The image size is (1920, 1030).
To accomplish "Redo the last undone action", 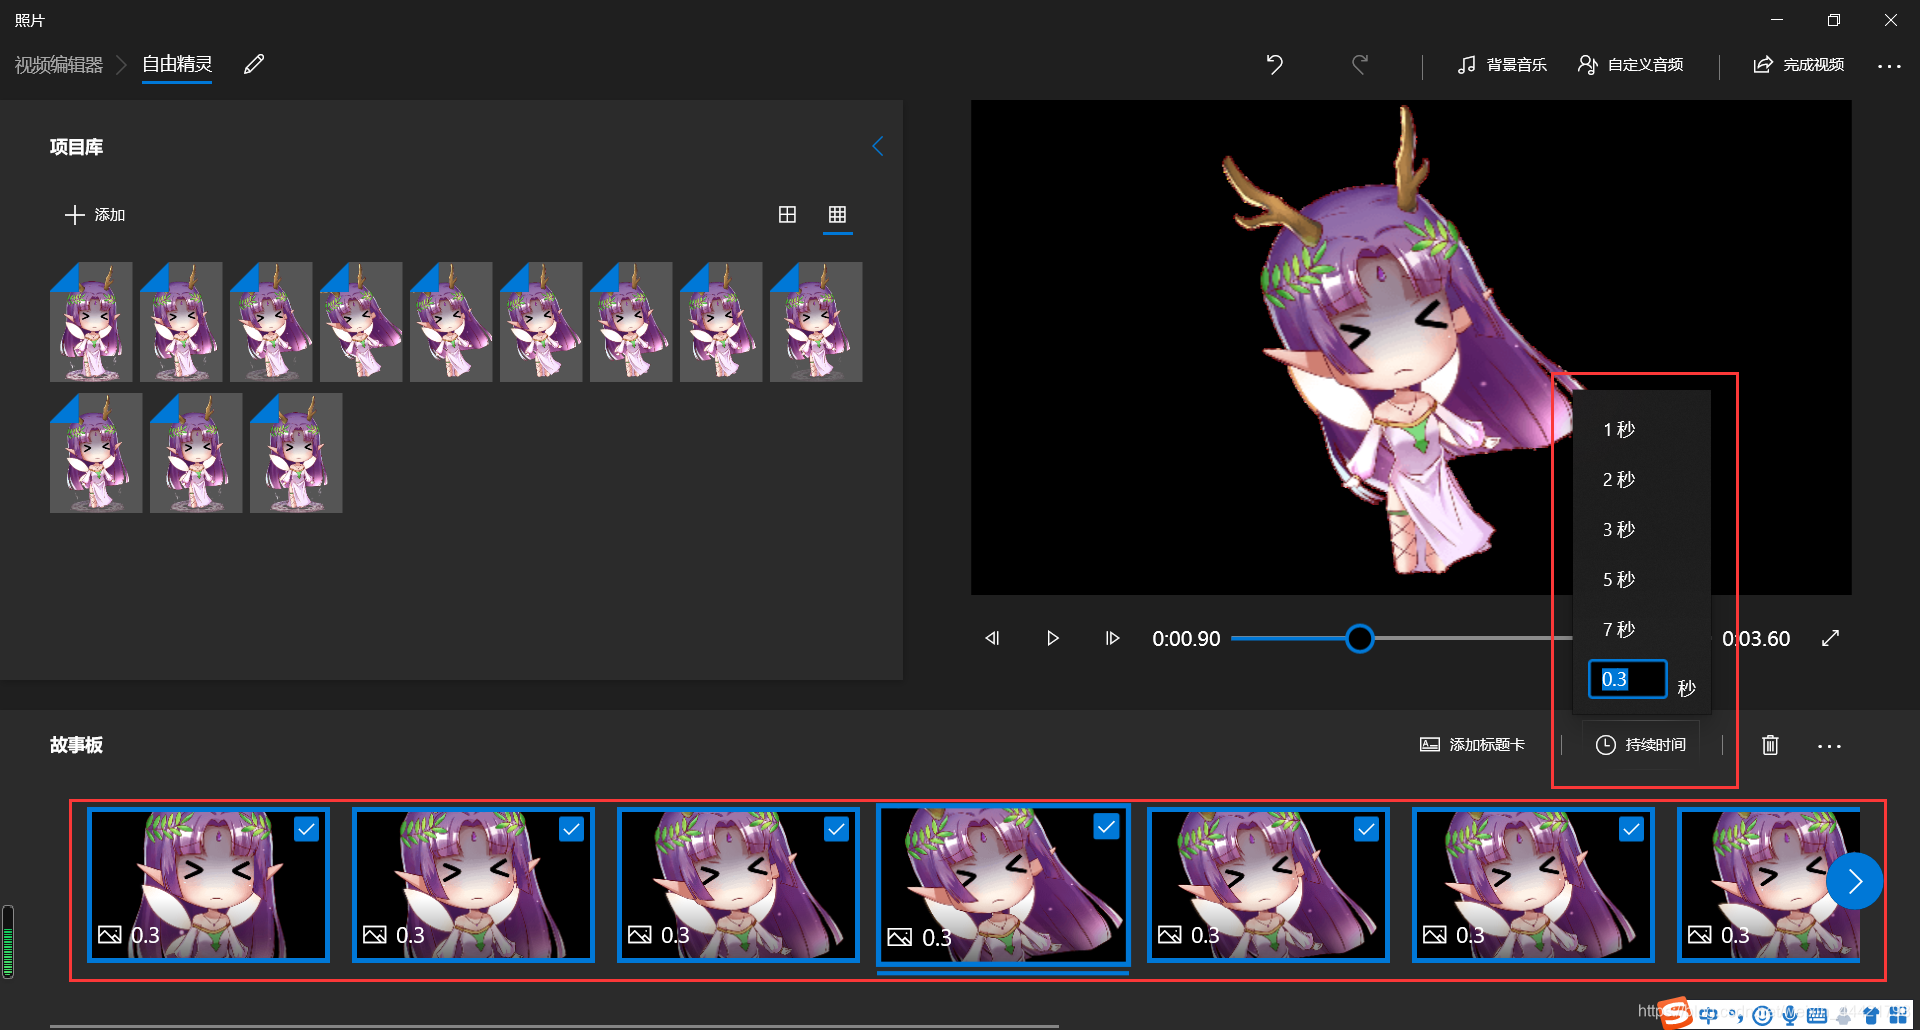I will (1360, 64).
